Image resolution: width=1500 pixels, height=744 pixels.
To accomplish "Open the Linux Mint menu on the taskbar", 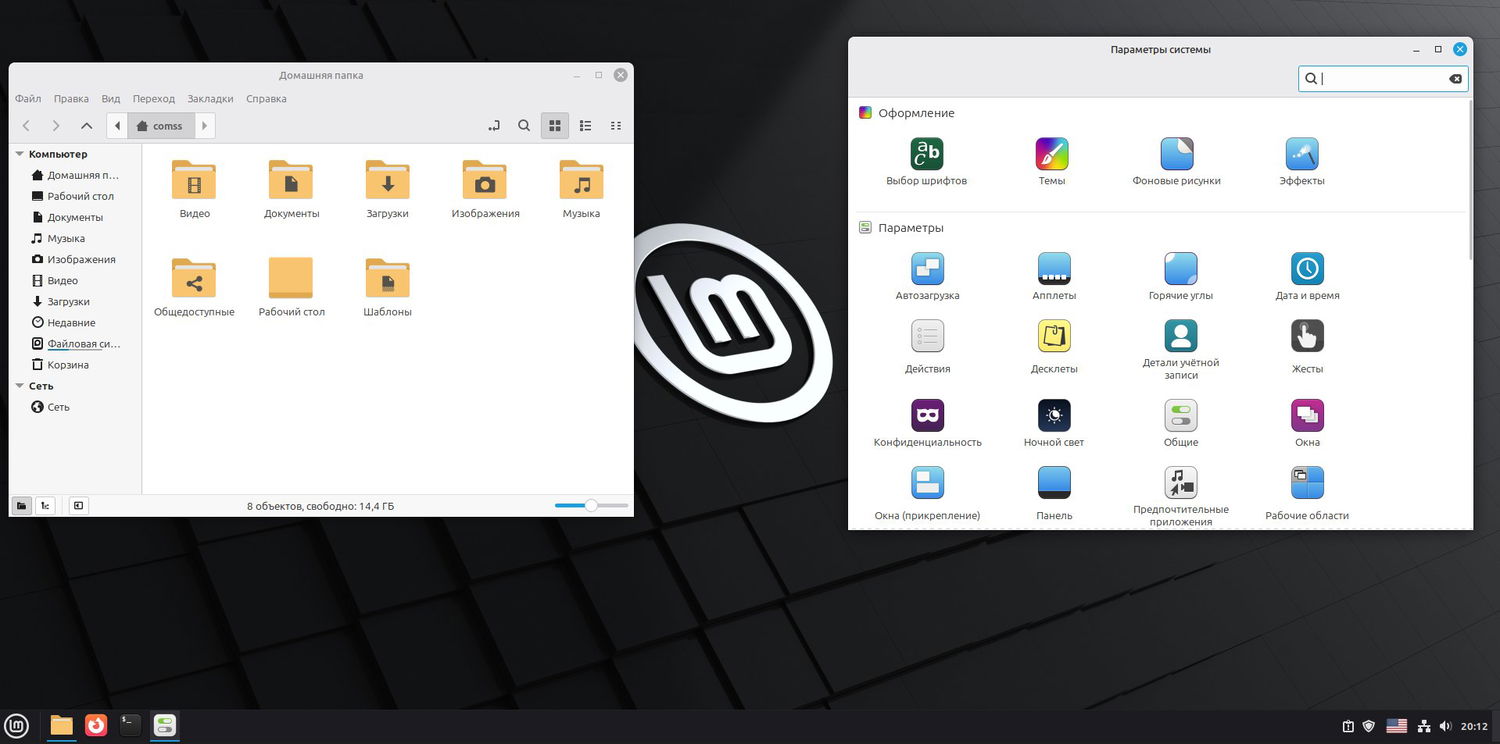I will 17,726.
